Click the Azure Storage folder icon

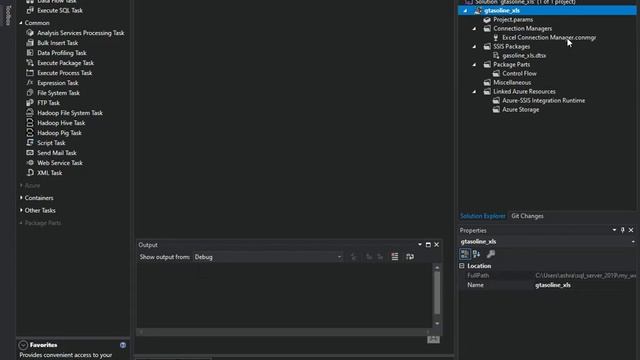[x=496, y=109]
